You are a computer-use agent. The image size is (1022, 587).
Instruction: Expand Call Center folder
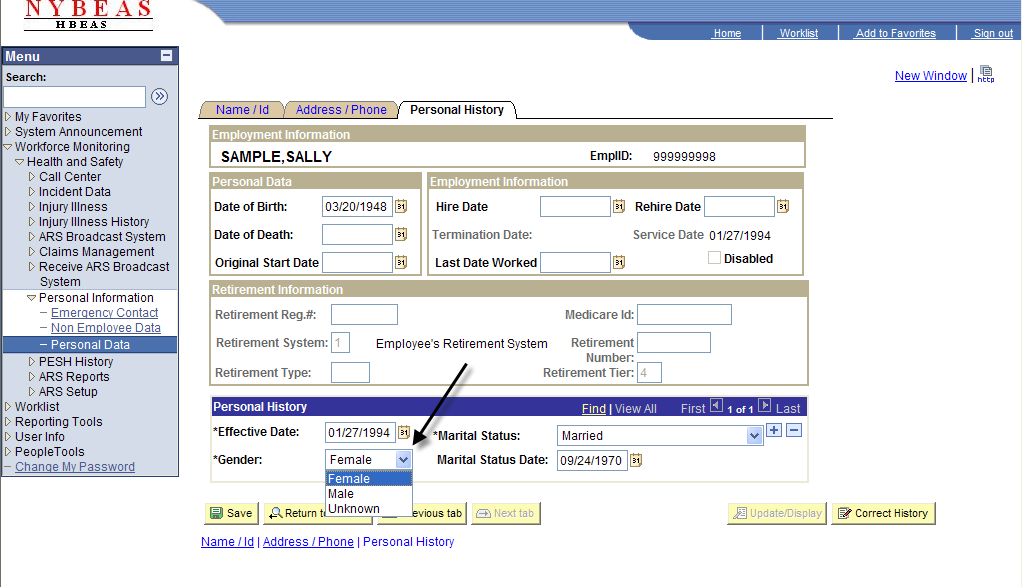[x=31, y=177]
